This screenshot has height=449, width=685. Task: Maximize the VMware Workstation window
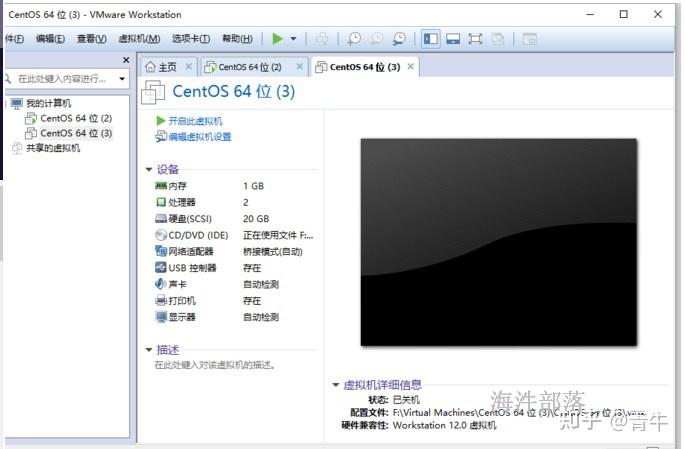pos(624,14)
